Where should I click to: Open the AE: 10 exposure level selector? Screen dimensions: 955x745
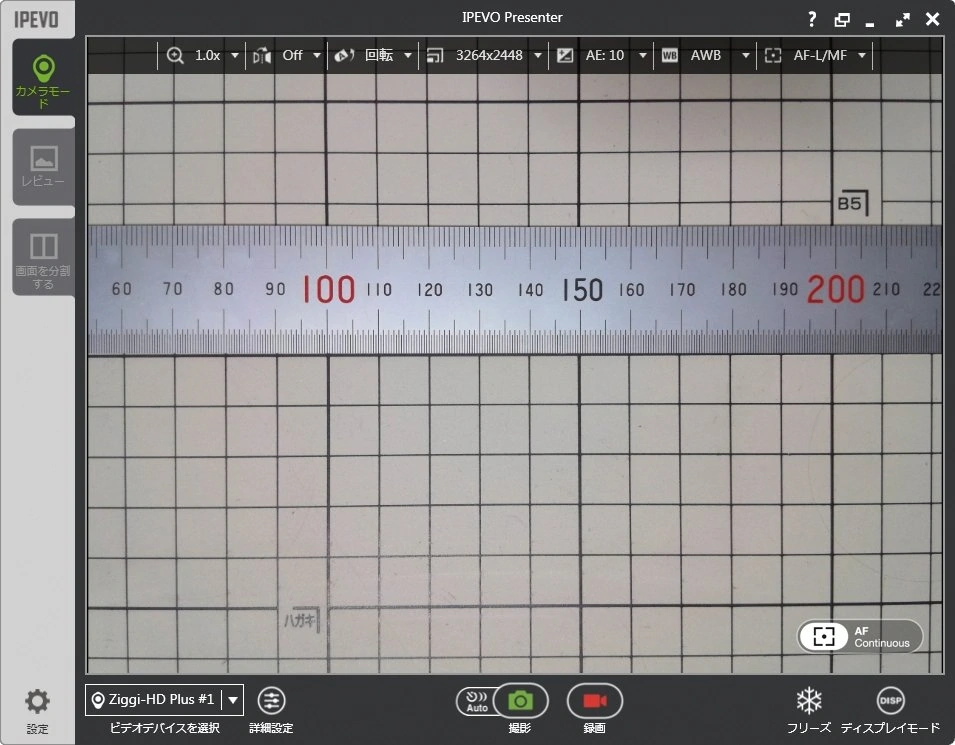point(613,55)
